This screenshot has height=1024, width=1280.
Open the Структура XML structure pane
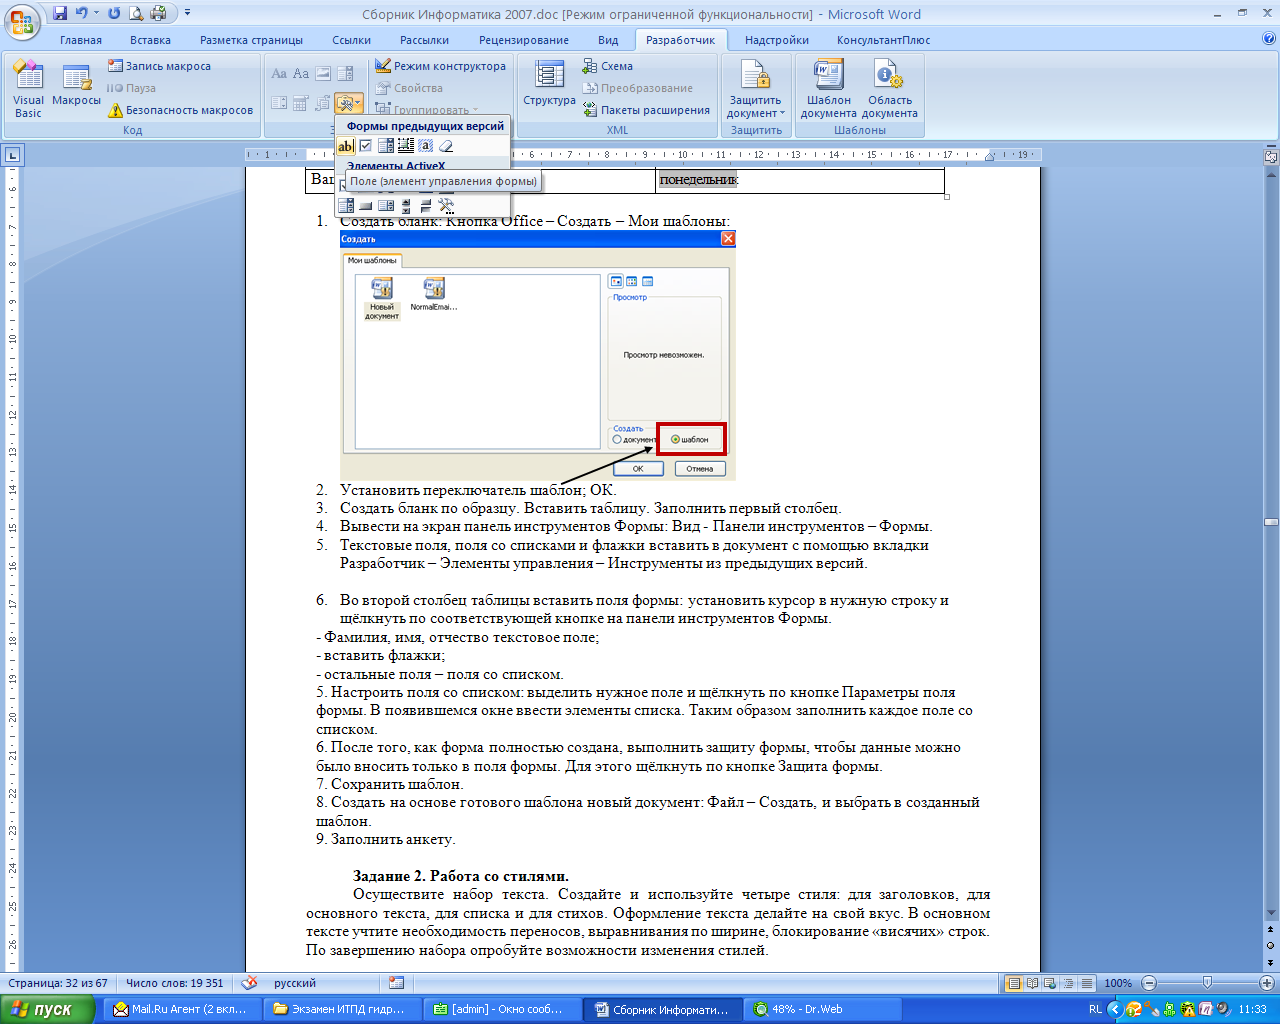point(549,84)
